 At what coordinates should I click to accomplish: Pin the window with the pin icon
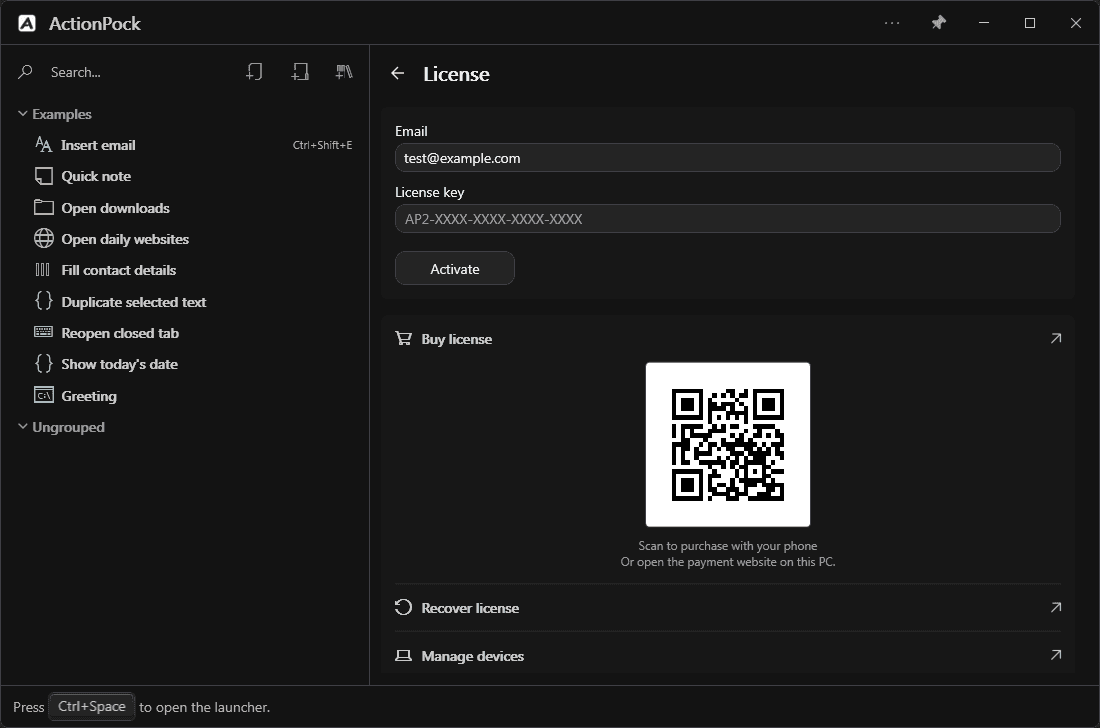pos(938,23)
